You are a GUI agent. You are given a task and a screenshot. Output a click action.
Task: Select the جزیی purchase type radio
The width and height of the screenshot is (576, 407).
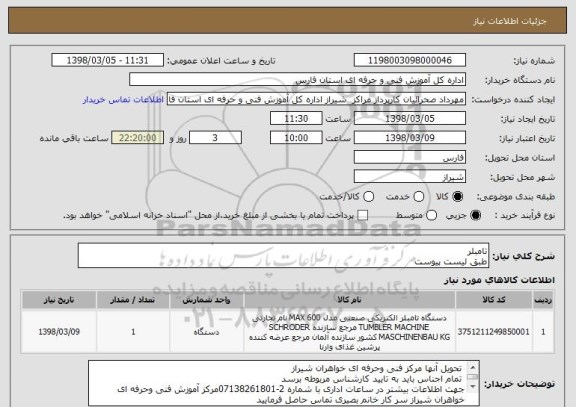click(476, 215)
